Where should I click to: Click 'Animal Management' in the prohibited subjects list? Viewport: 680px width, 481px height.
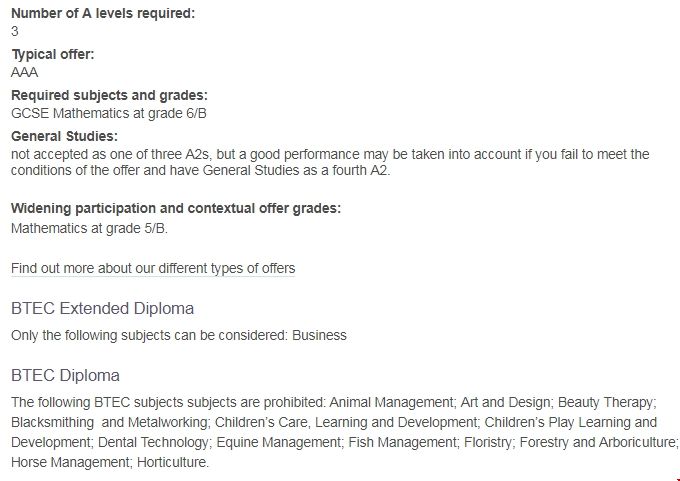389,403
